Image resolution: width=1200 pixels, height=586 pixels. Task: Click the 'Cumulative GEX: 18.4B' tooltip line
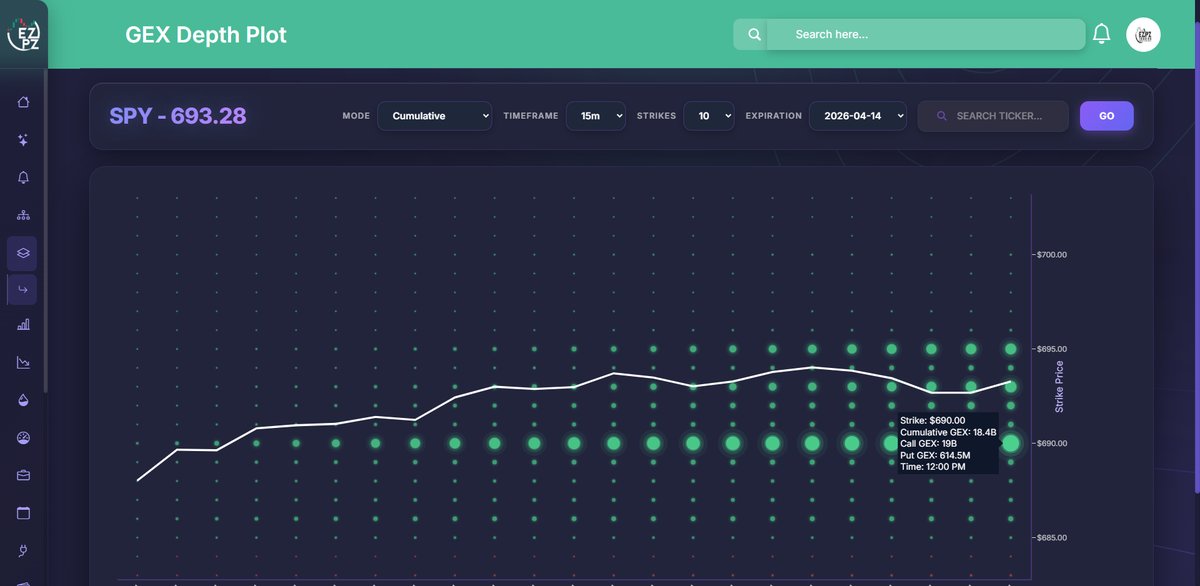pyautogui.click(x=948, y=432)
